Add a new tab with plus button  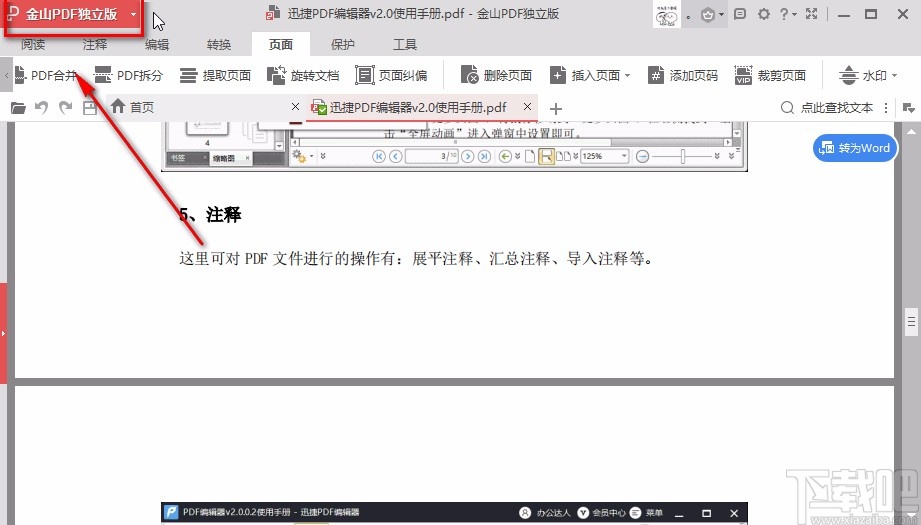556,108
